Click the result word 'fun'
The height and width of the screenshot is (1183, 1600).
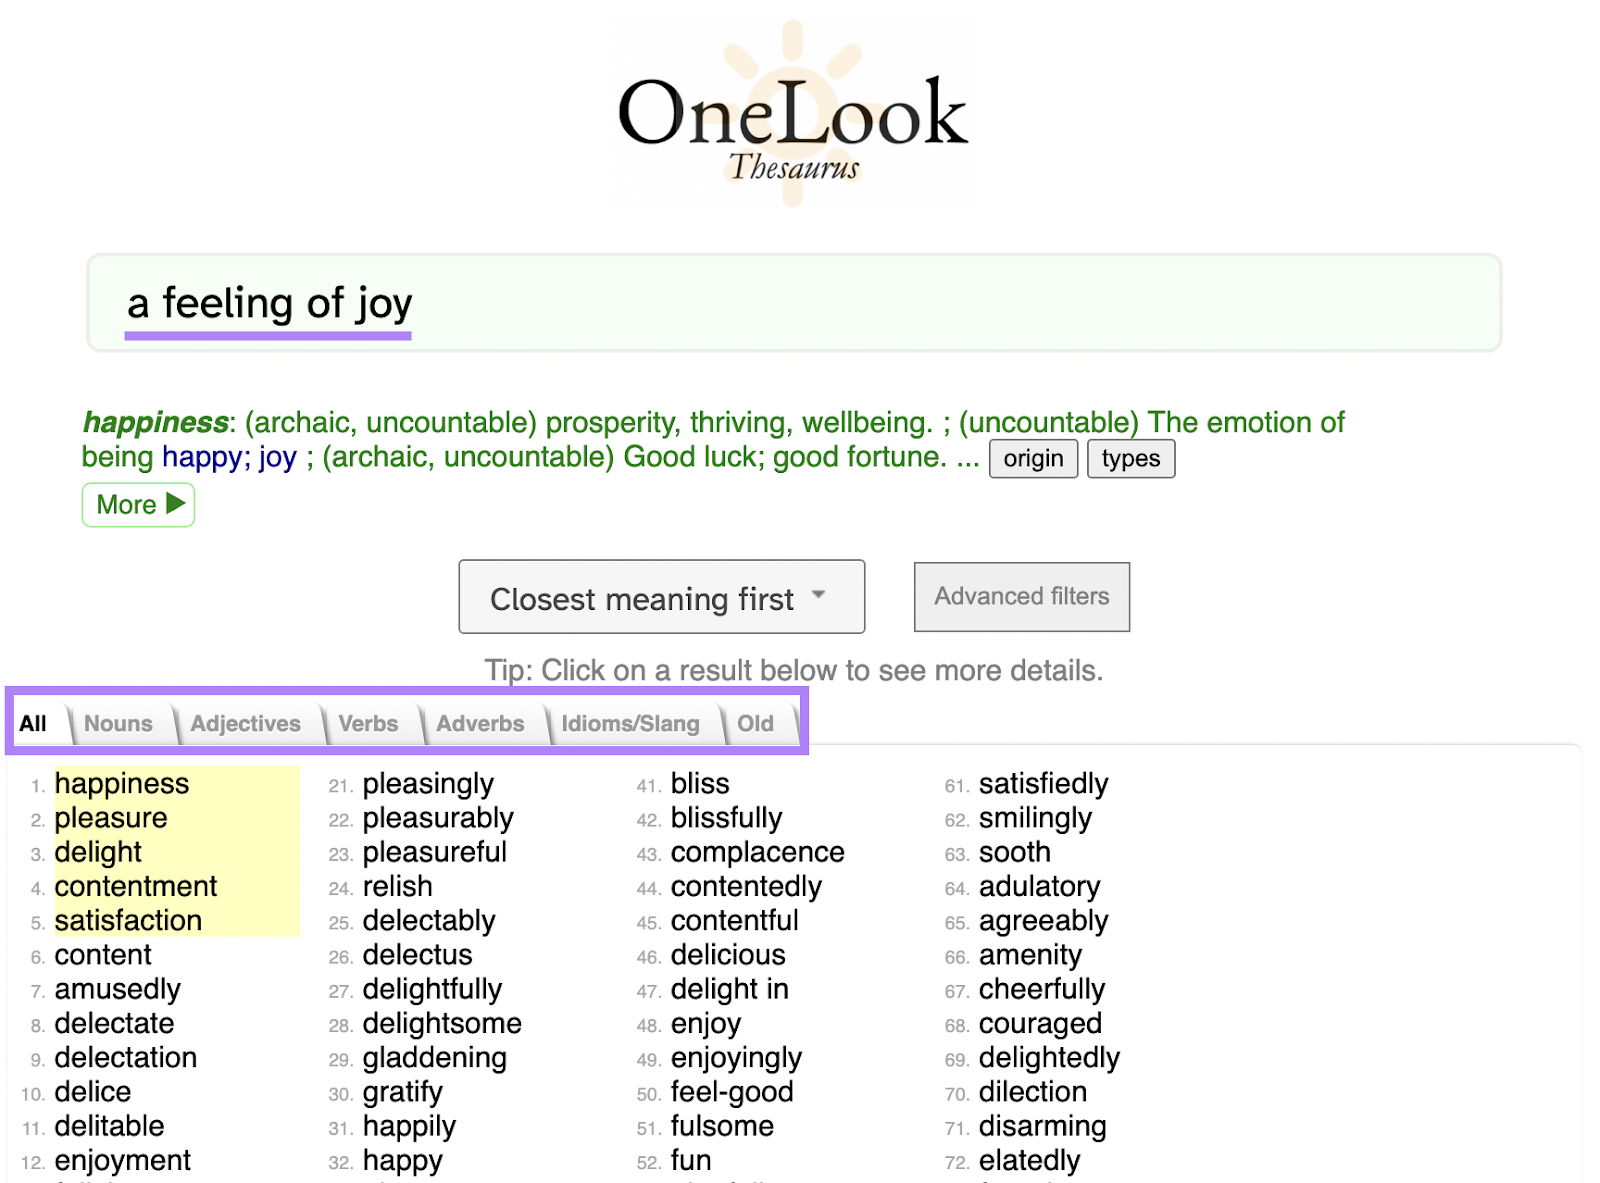[691, 1160]
